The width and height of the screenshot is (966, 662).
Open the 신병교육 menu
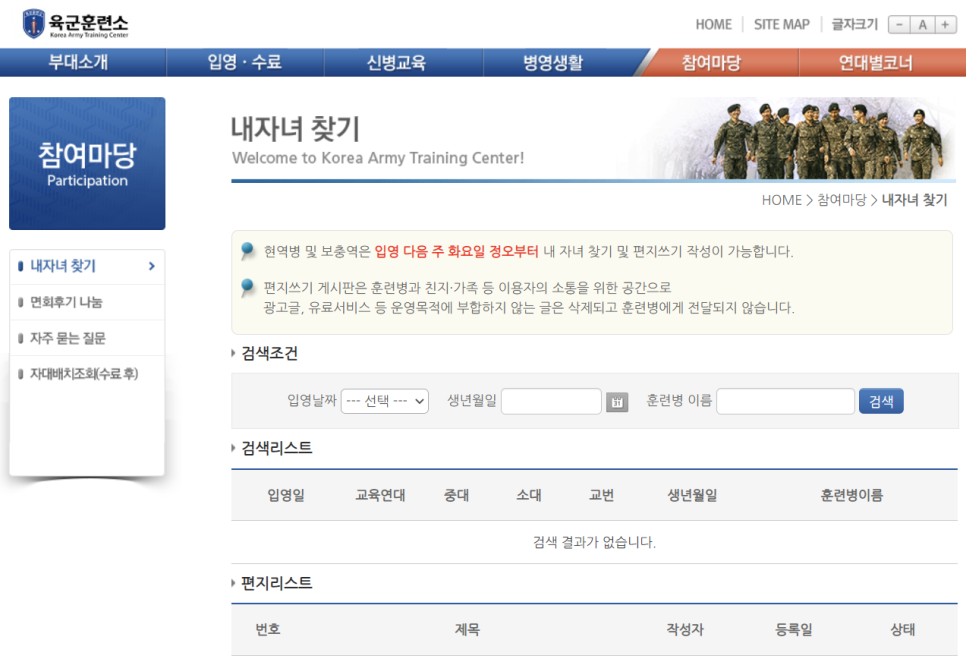point(396,62)
